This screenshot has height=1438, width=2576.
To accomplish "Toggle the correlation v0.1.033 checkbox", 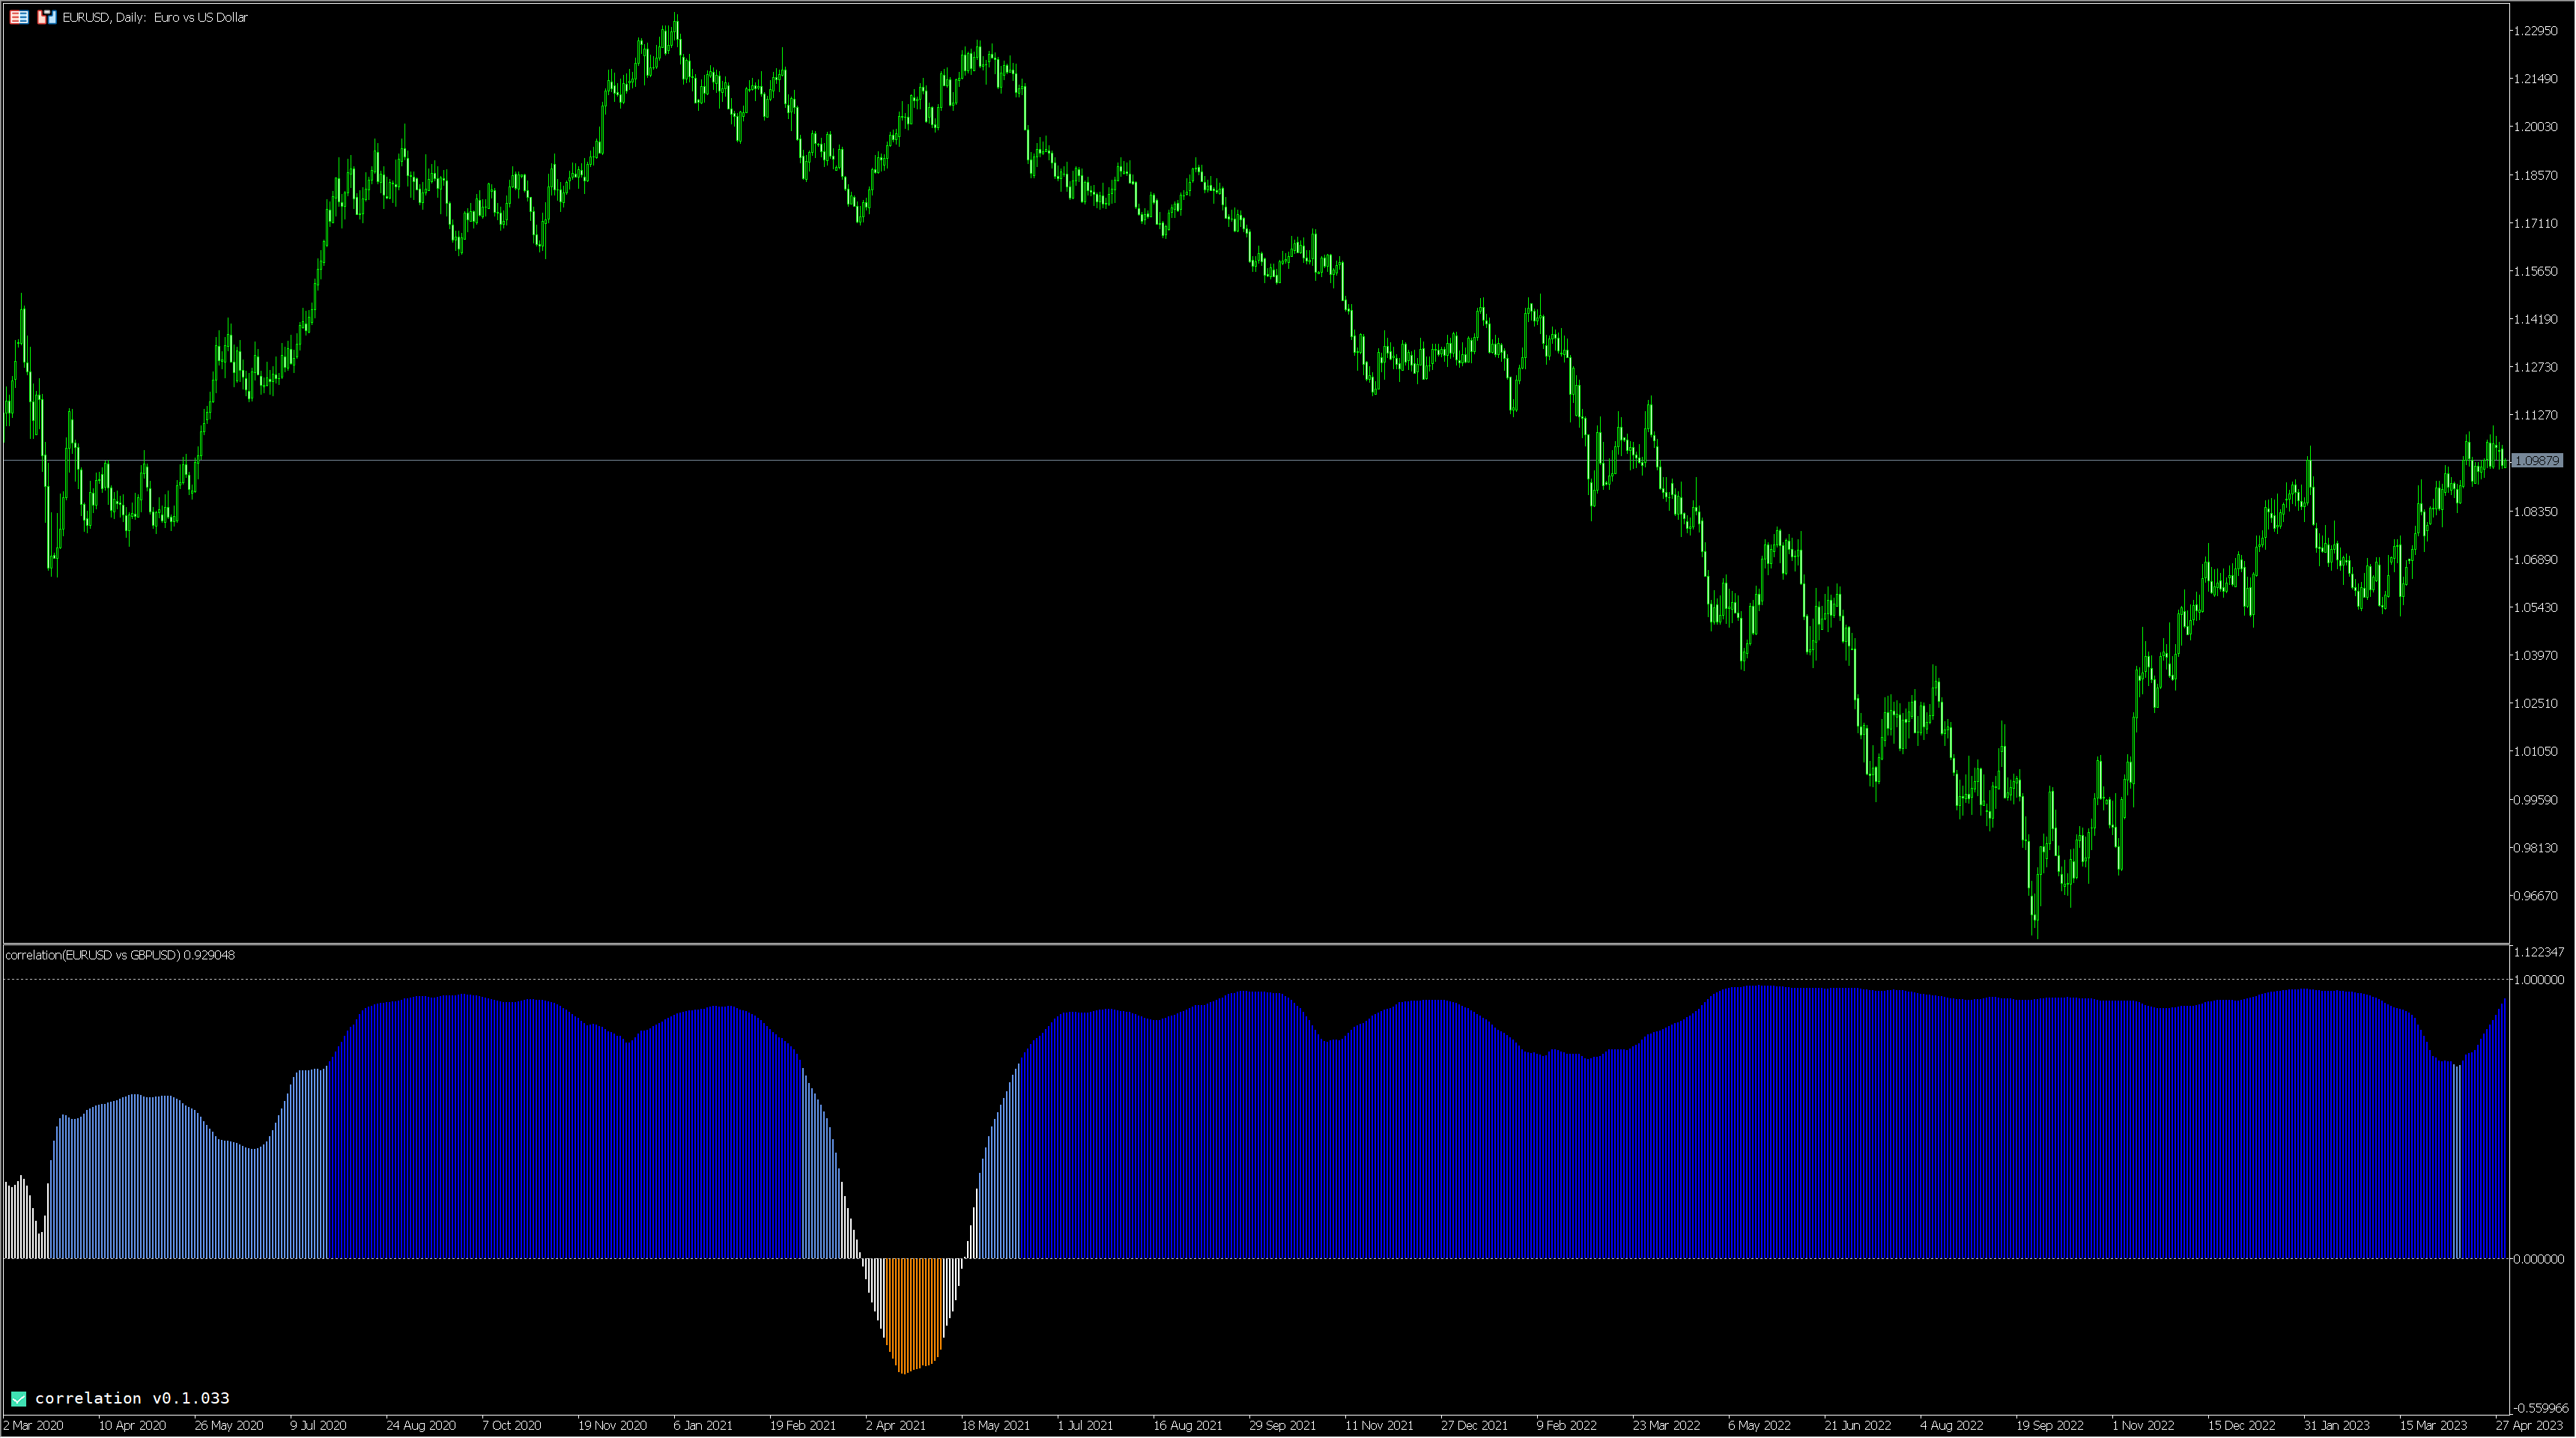I will click(x=18, y=1398).
